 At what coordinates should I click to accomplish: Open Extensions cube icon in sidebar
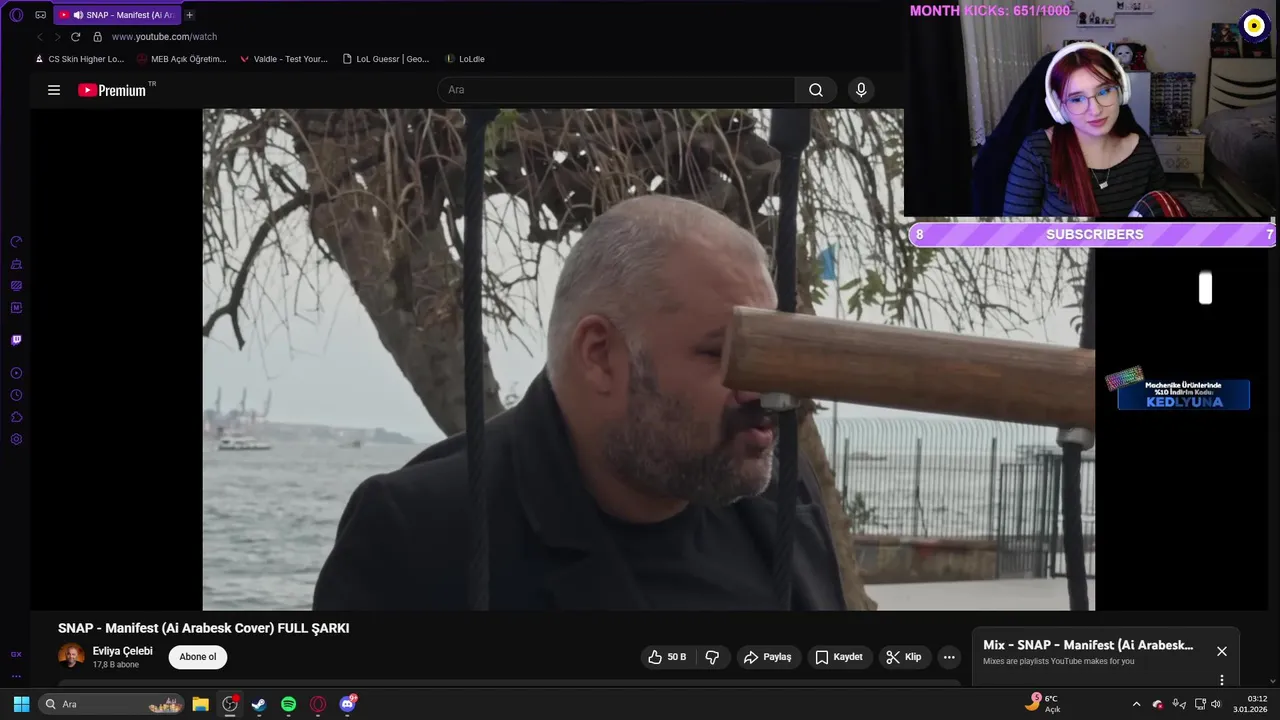point(16,417)
